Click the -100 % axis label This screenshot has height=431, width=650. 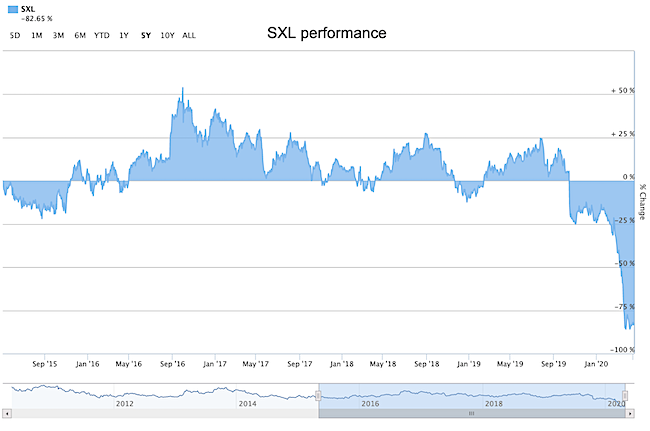point(622,350)
